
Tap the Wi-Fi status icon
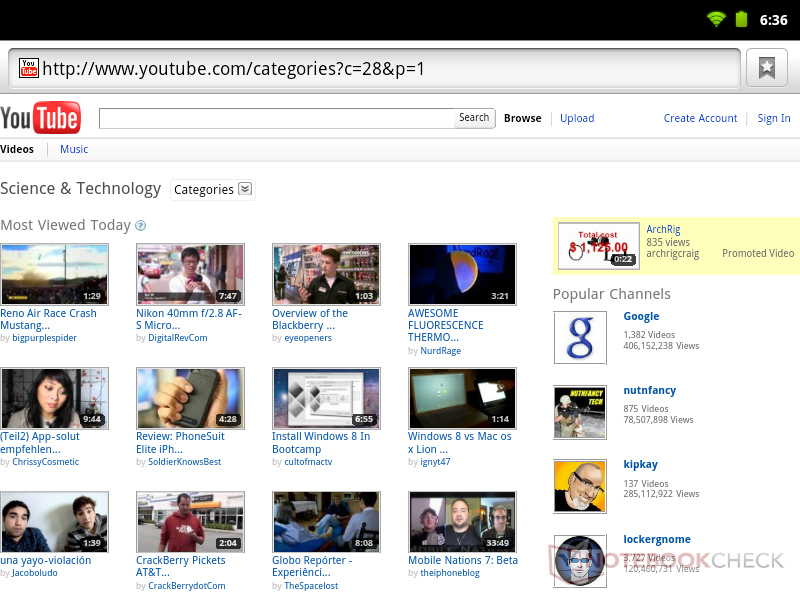[716, 19]
